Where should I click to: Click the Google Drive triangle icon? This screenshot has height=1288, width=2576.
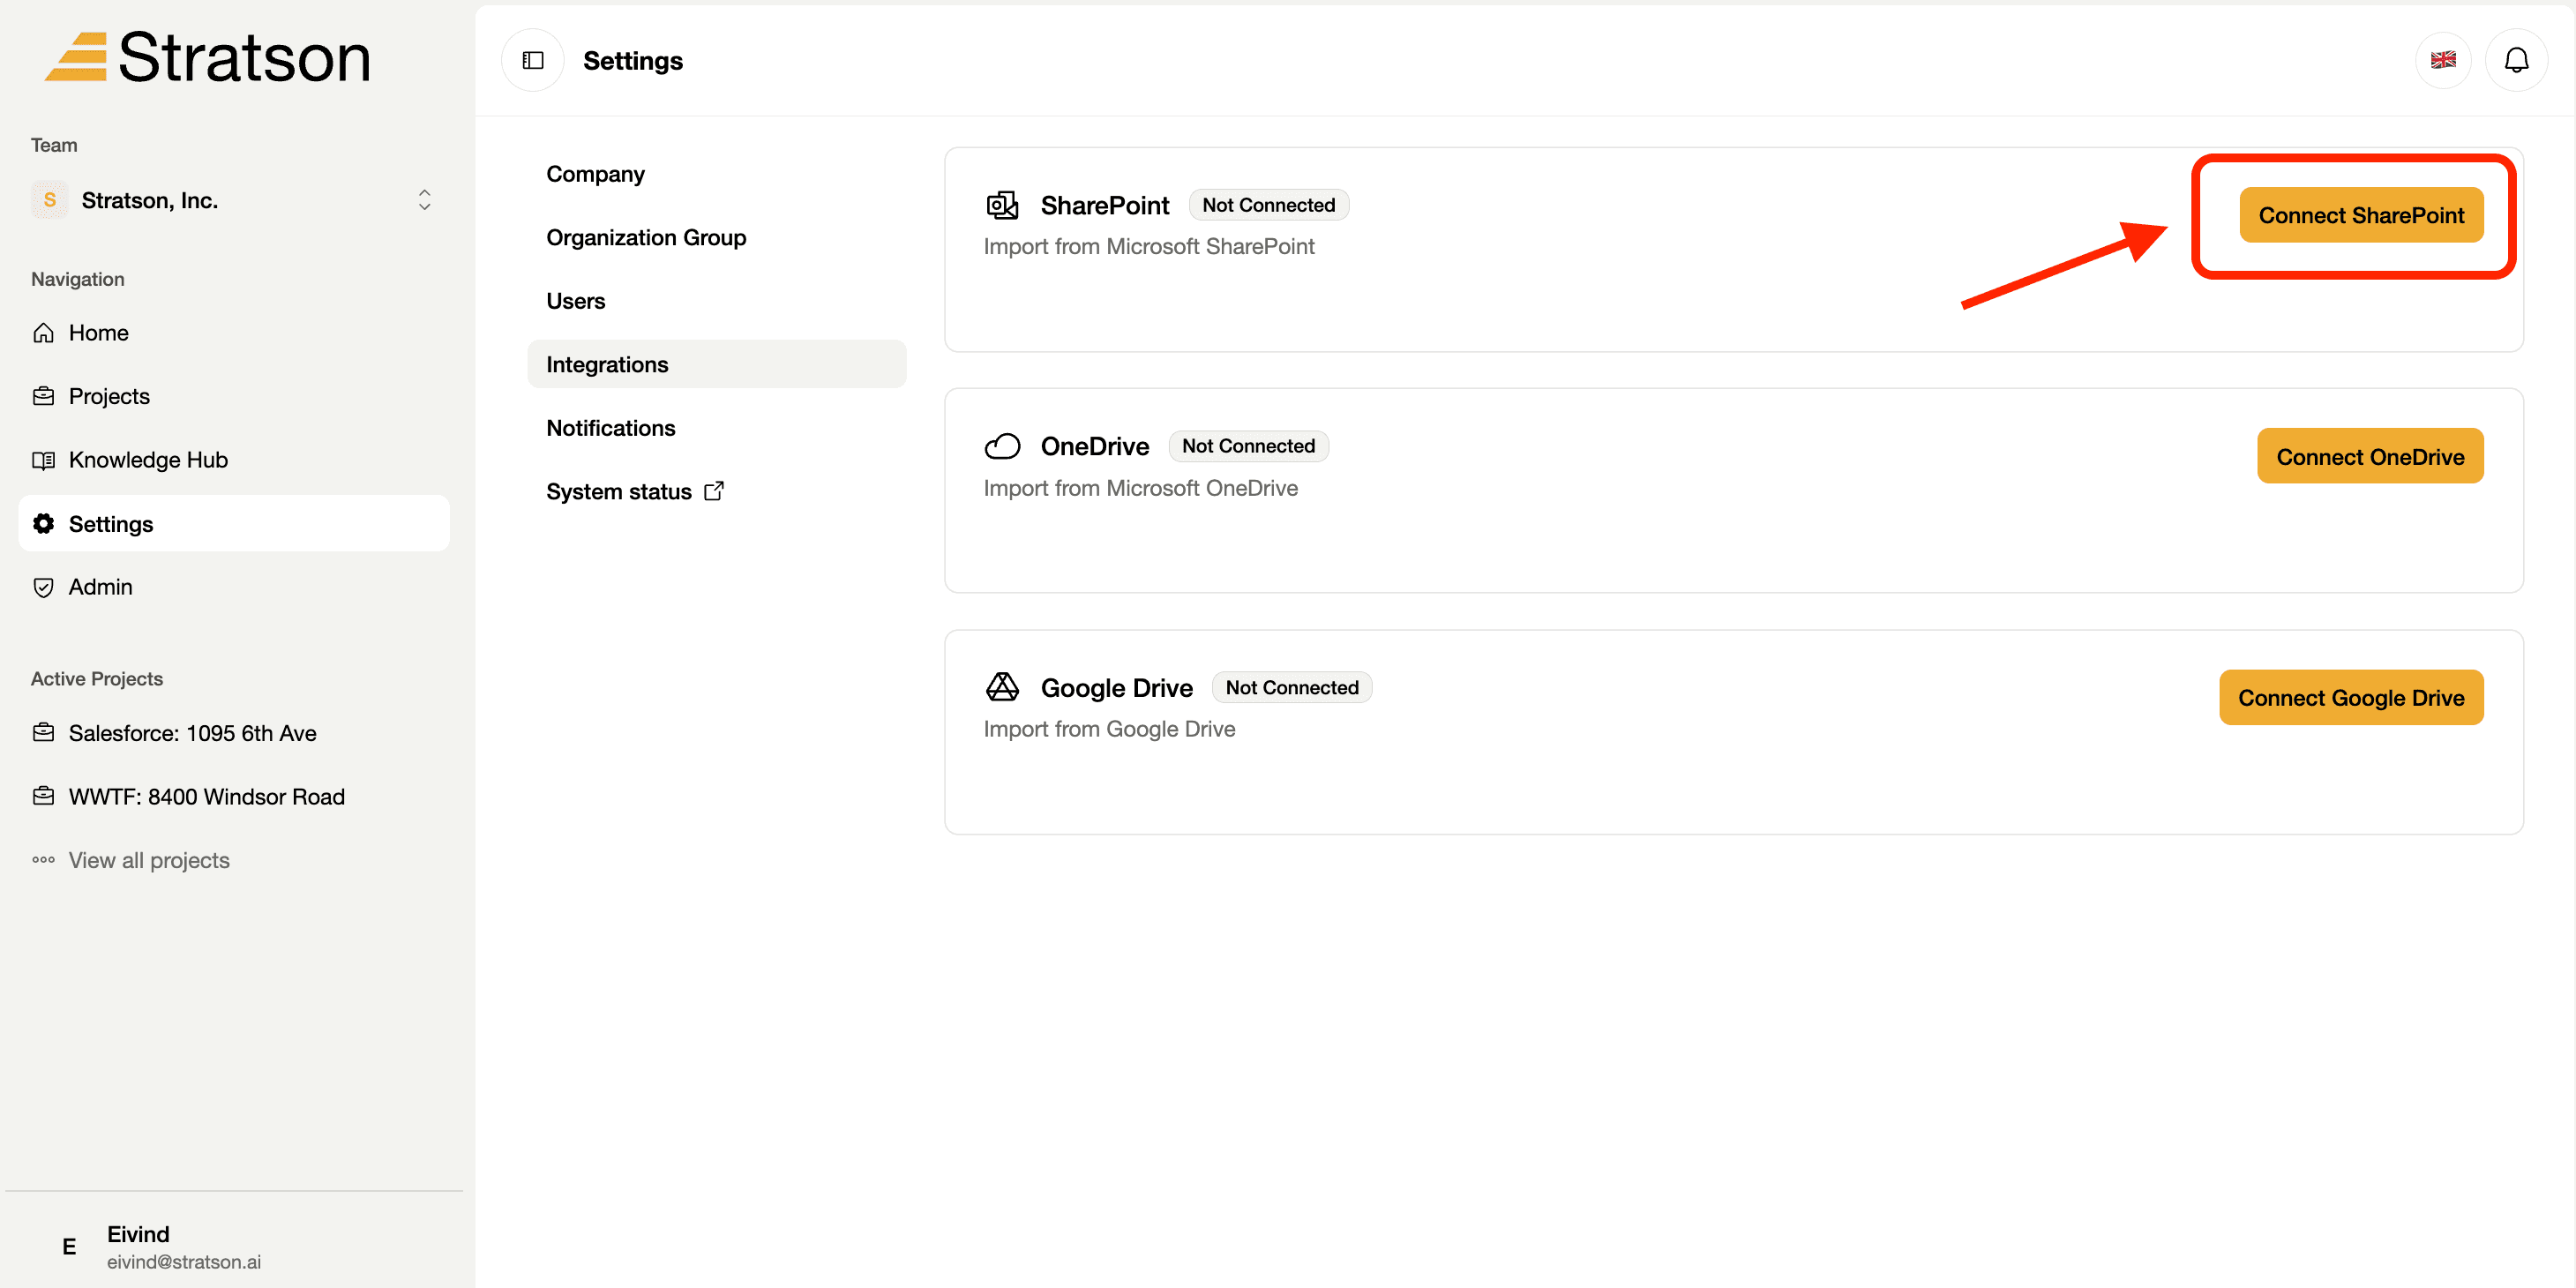1002,687
